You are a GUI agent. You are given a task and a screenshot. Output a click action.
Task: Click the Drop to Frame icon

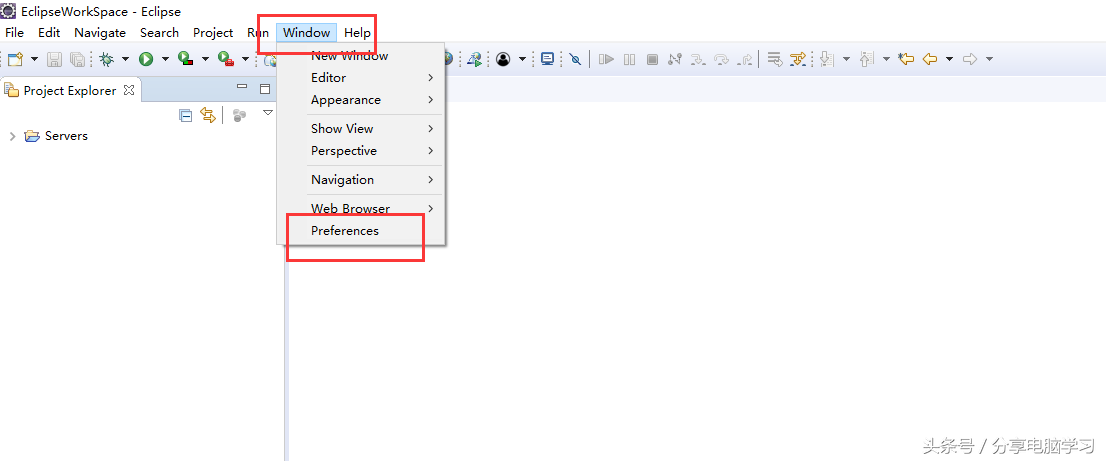point(774,59)
